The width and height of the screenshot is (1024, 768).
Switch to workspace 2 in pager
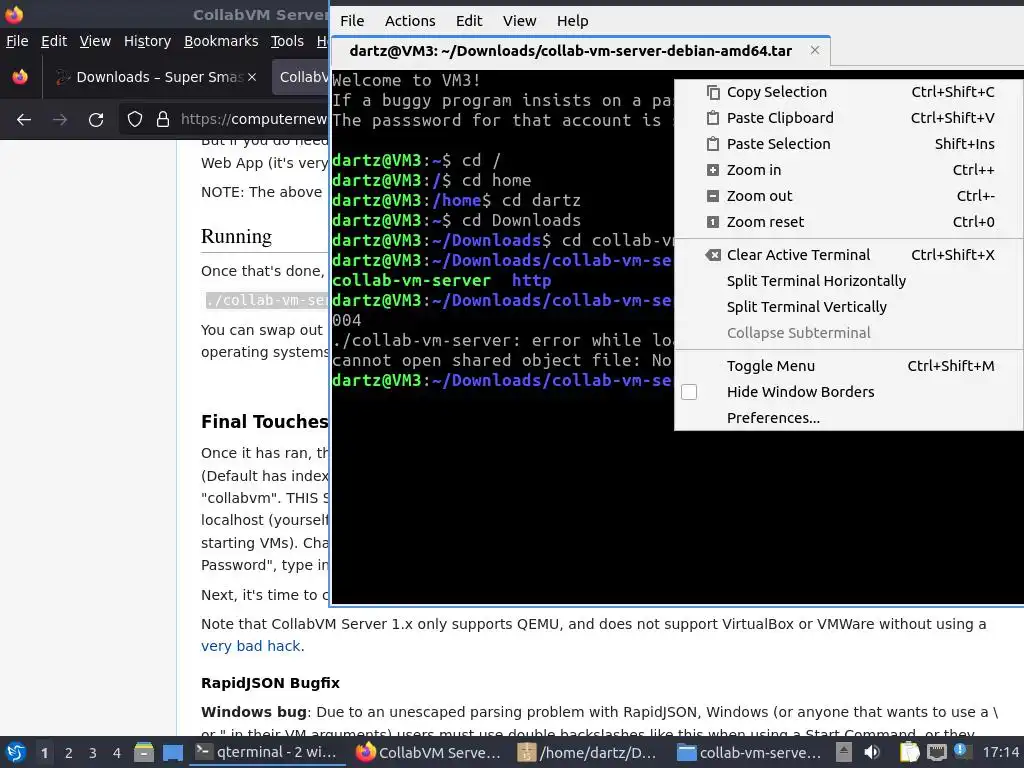69,753
